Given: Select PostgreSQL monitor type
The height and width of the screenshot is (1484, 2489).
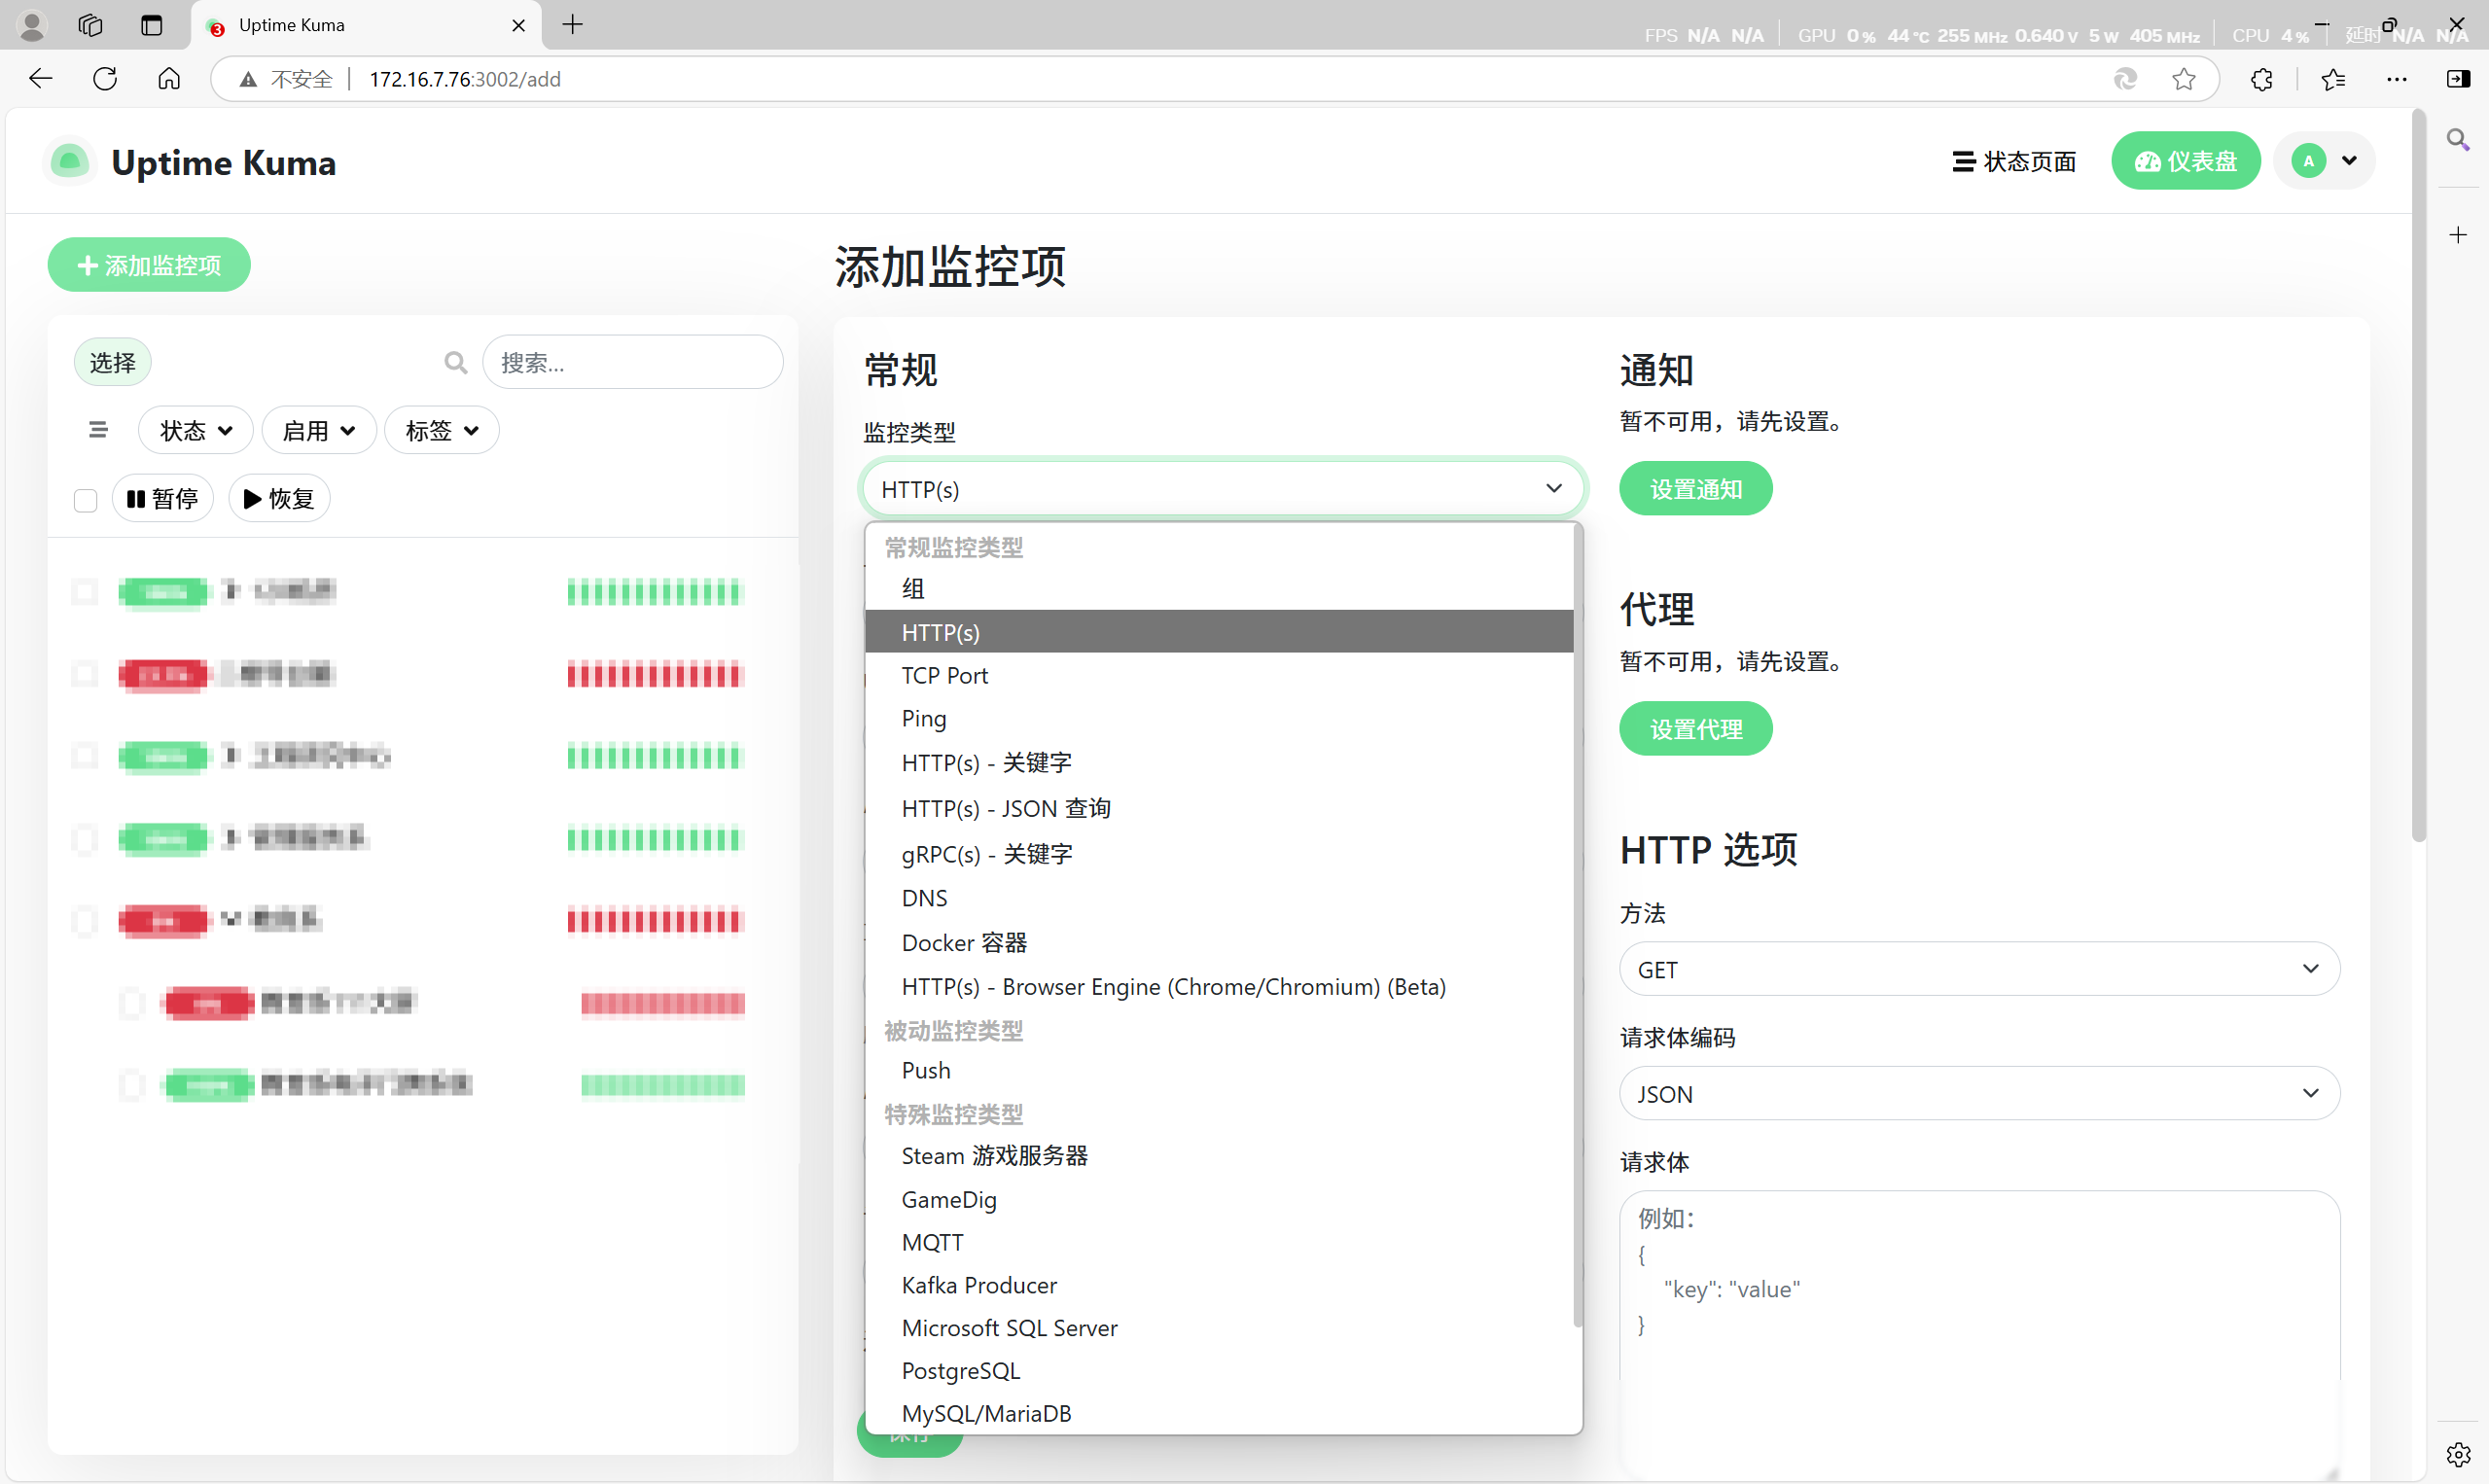Looking at the screenshot, I should click(x=1219, y=1371).
